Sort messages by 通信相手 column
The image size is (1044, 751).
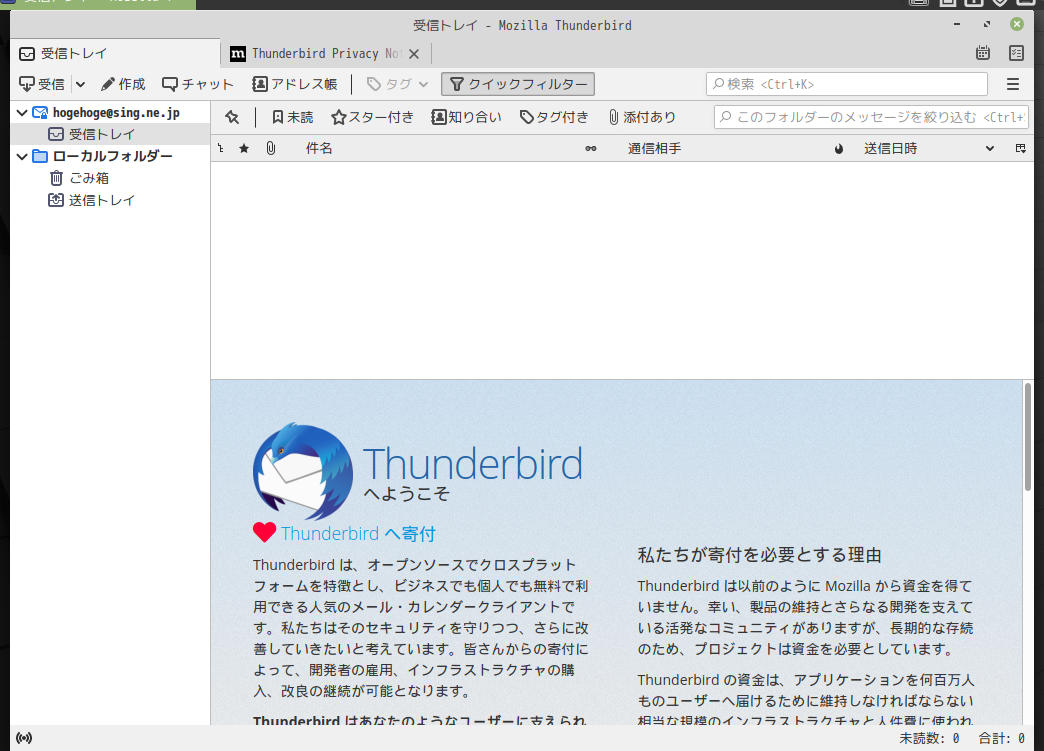654,148
